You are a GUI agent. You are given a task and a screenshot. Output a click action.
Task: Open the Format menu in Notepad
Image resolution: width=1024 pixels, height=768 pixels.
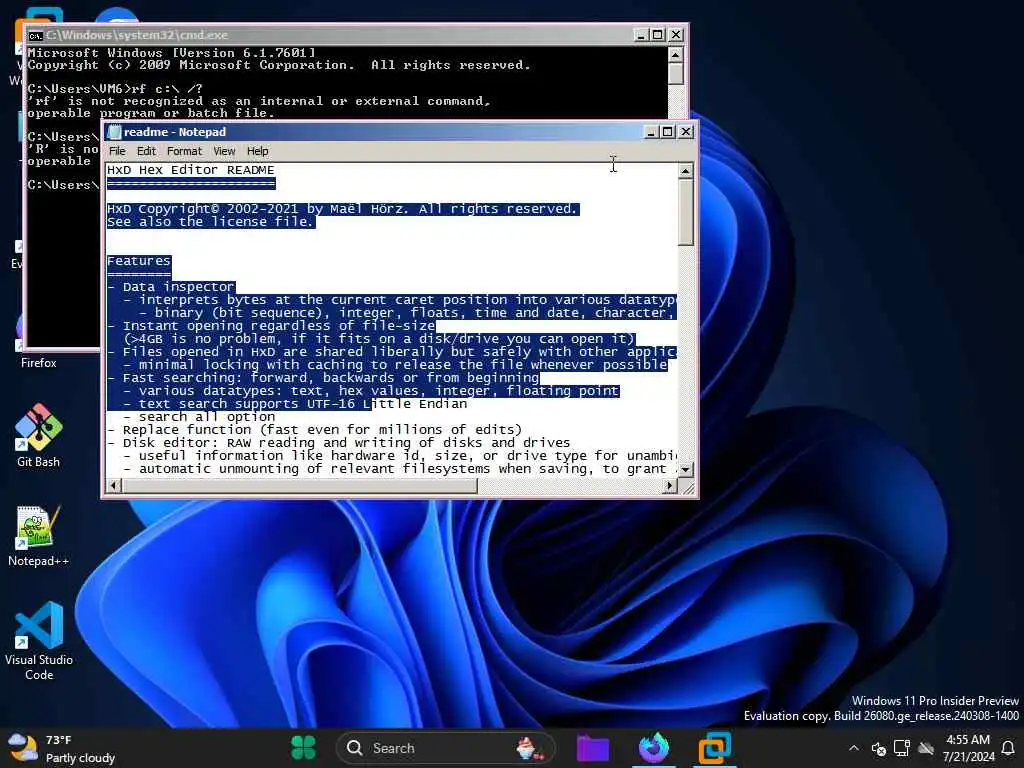pos(184,151)
